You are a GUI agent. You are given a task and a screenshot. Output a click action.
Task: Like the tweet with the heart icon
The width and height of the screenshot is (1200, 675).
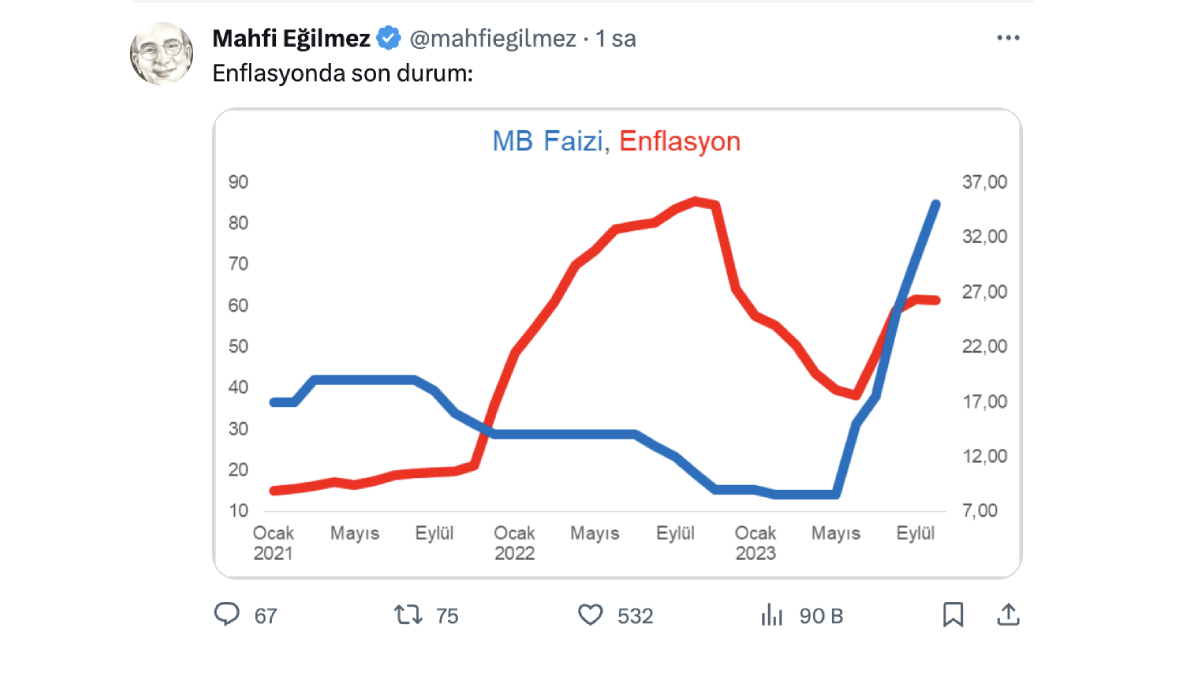(x=592, y=614)
